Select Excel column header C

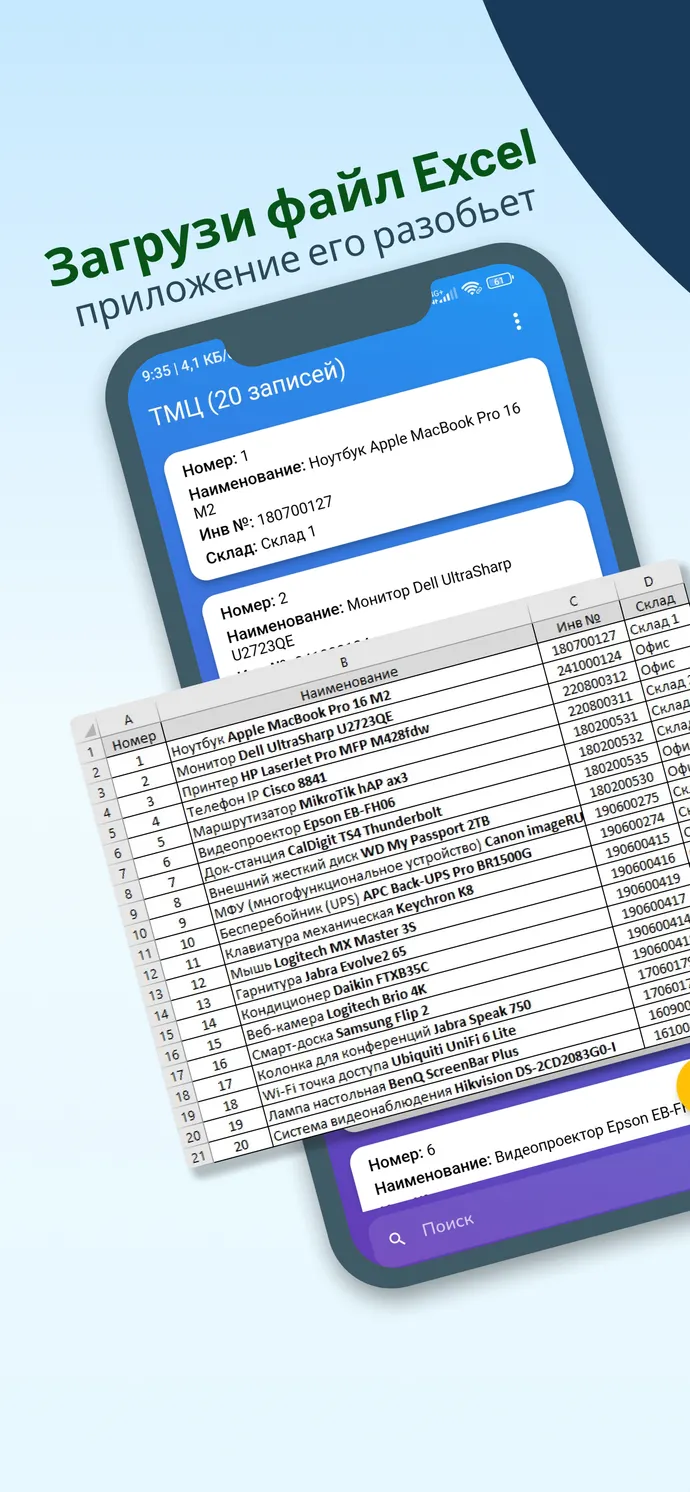[x=573, y=600]
